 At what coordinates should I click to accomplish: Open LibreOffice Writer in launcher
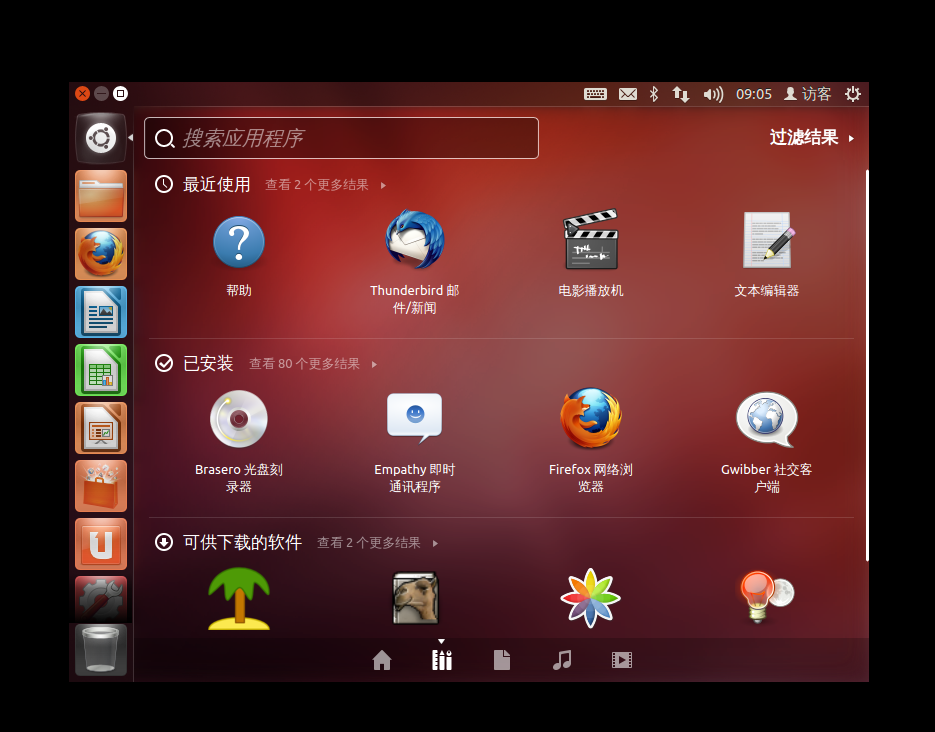(x=101, y=312)
